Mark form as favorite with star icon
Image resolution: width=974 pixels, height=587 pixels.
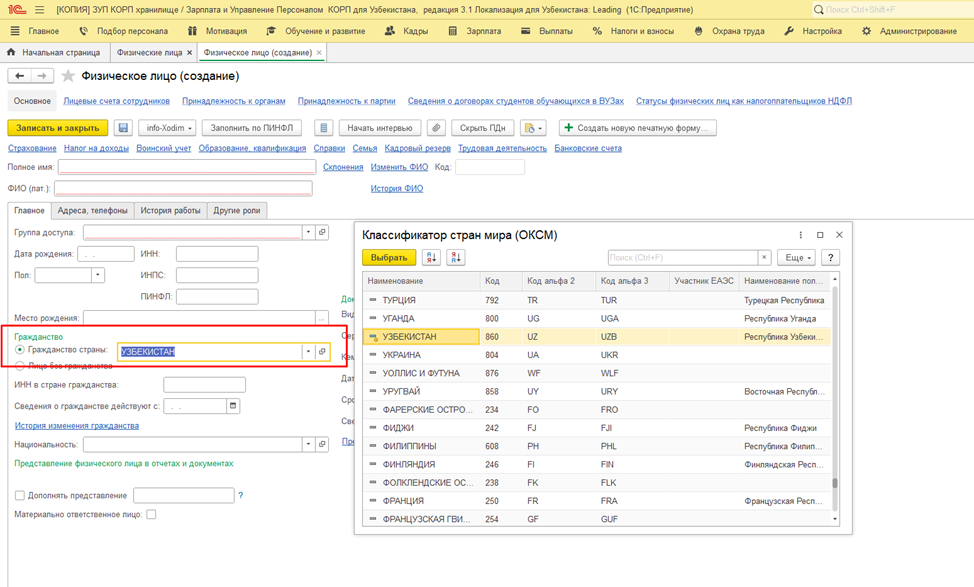68,76
